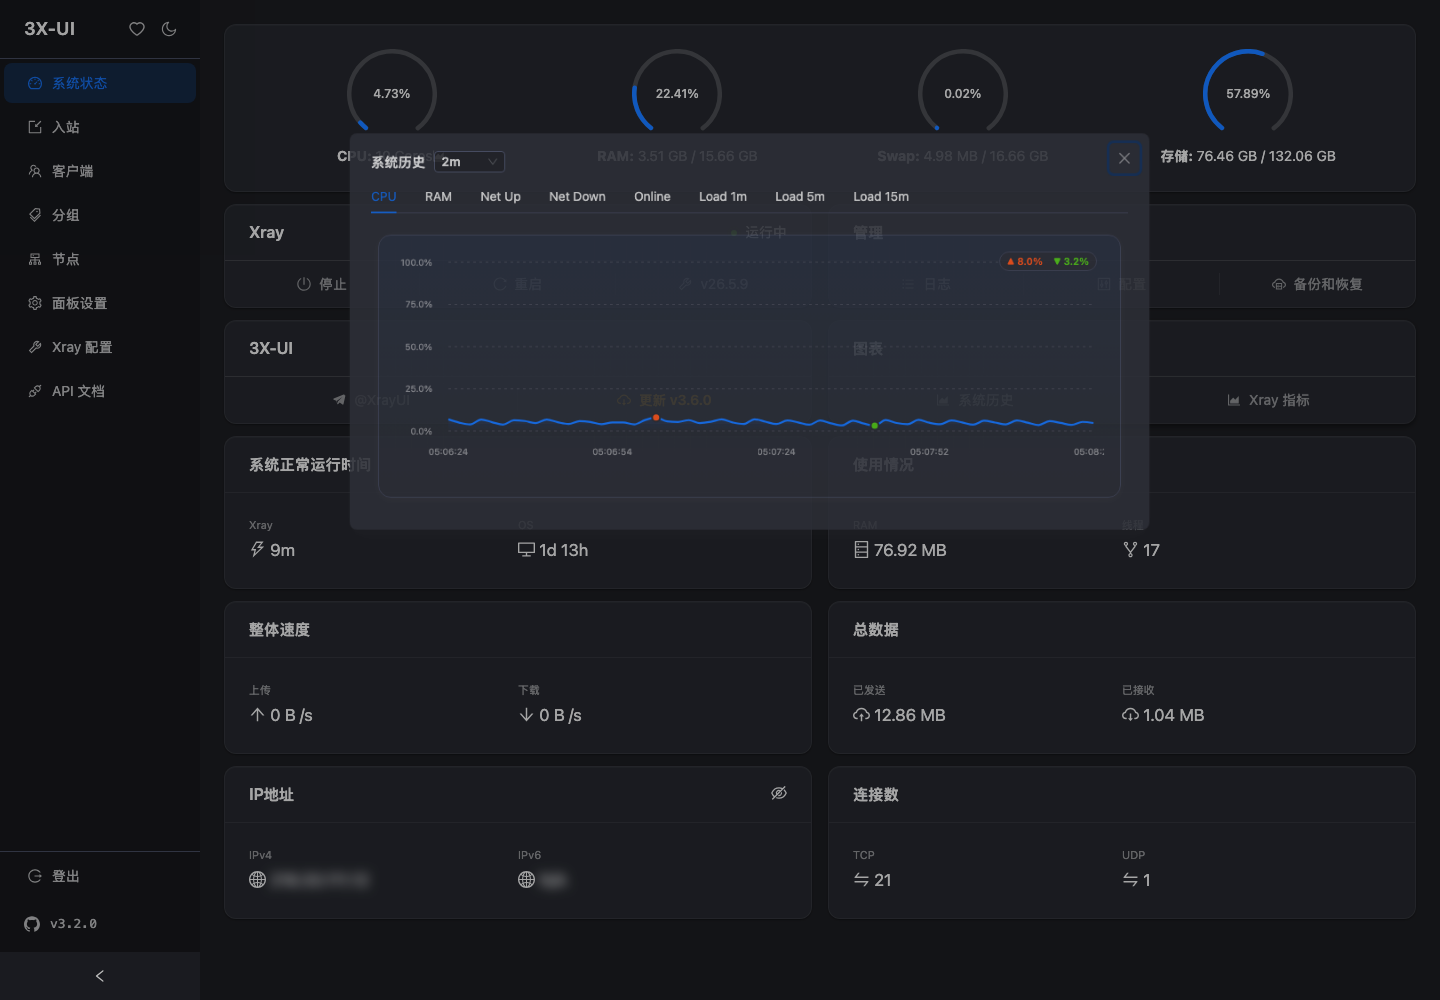Click the green minimum marker on chart
1440x1000 pixels.
tap(875, 426)
